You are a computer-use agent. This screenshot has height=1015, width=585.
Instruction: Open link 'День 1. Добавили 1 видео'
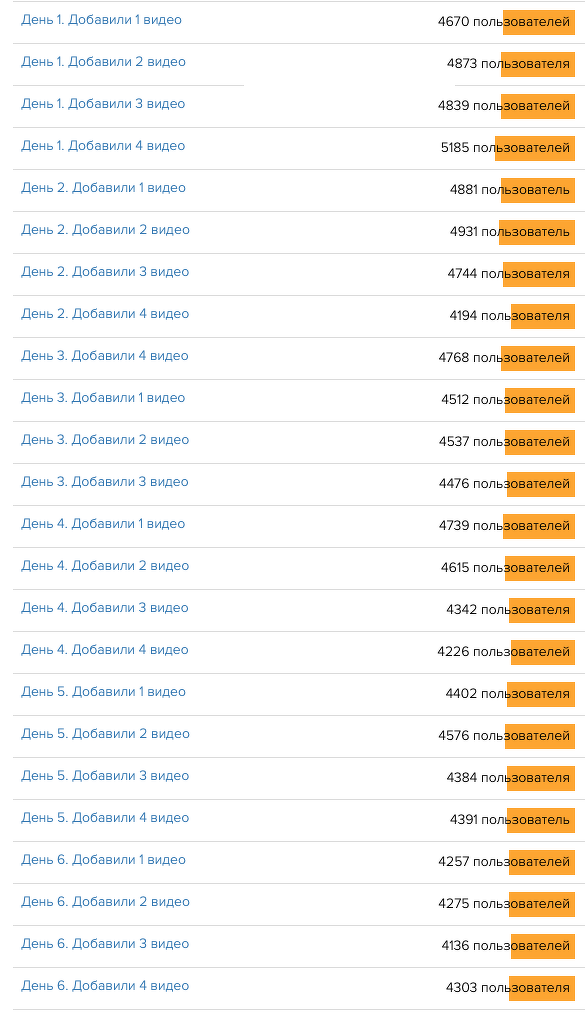click(x=101, y=20)
